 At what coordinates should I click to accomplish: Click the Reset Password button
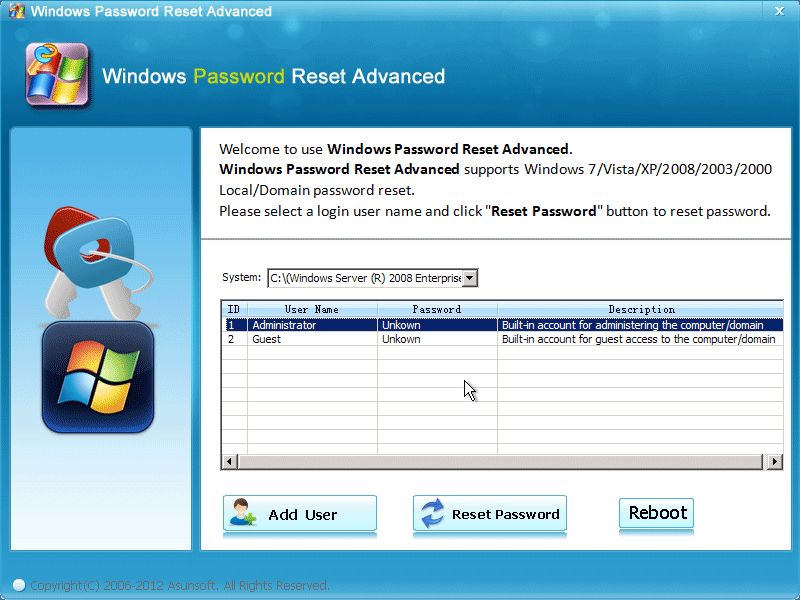pos(490,514)
